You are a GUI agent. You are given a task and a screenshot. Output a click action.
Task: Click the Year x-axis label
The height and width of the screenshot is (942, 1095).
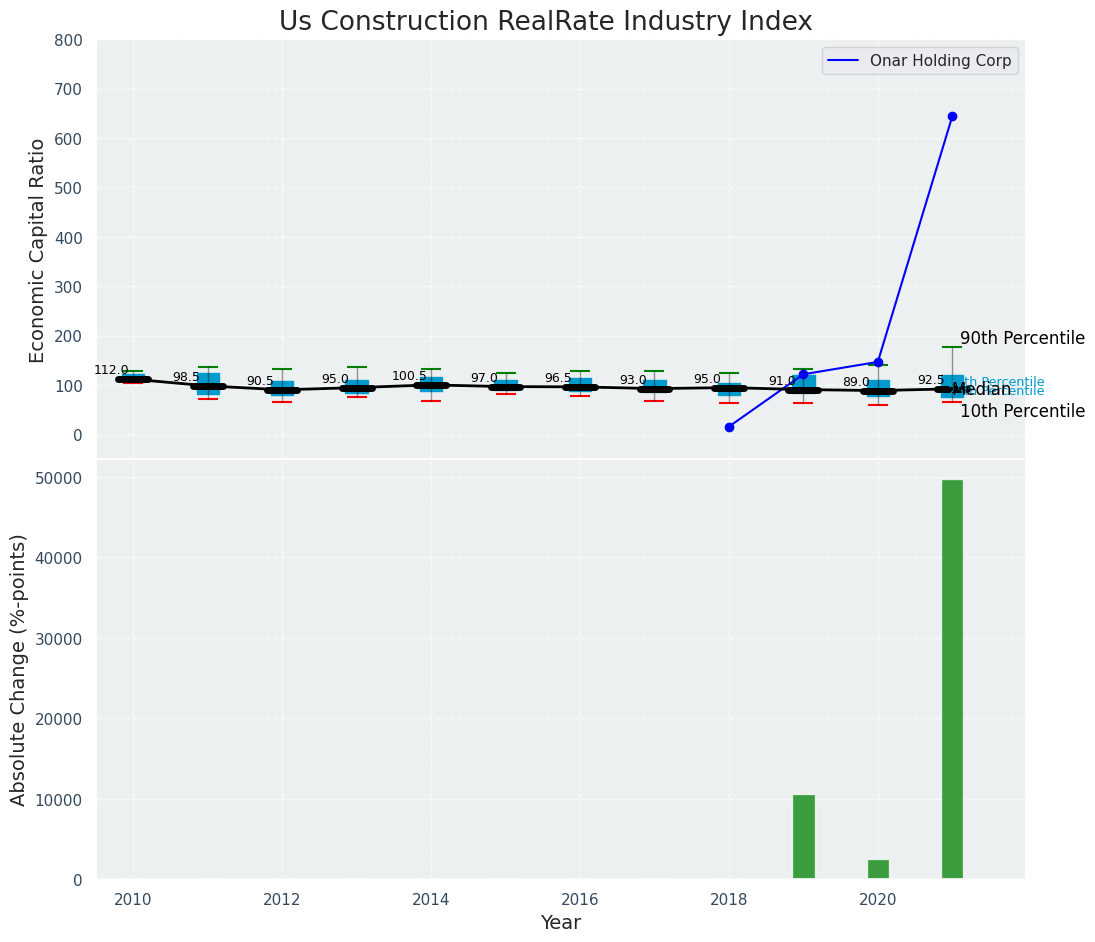tap(560, 923)
